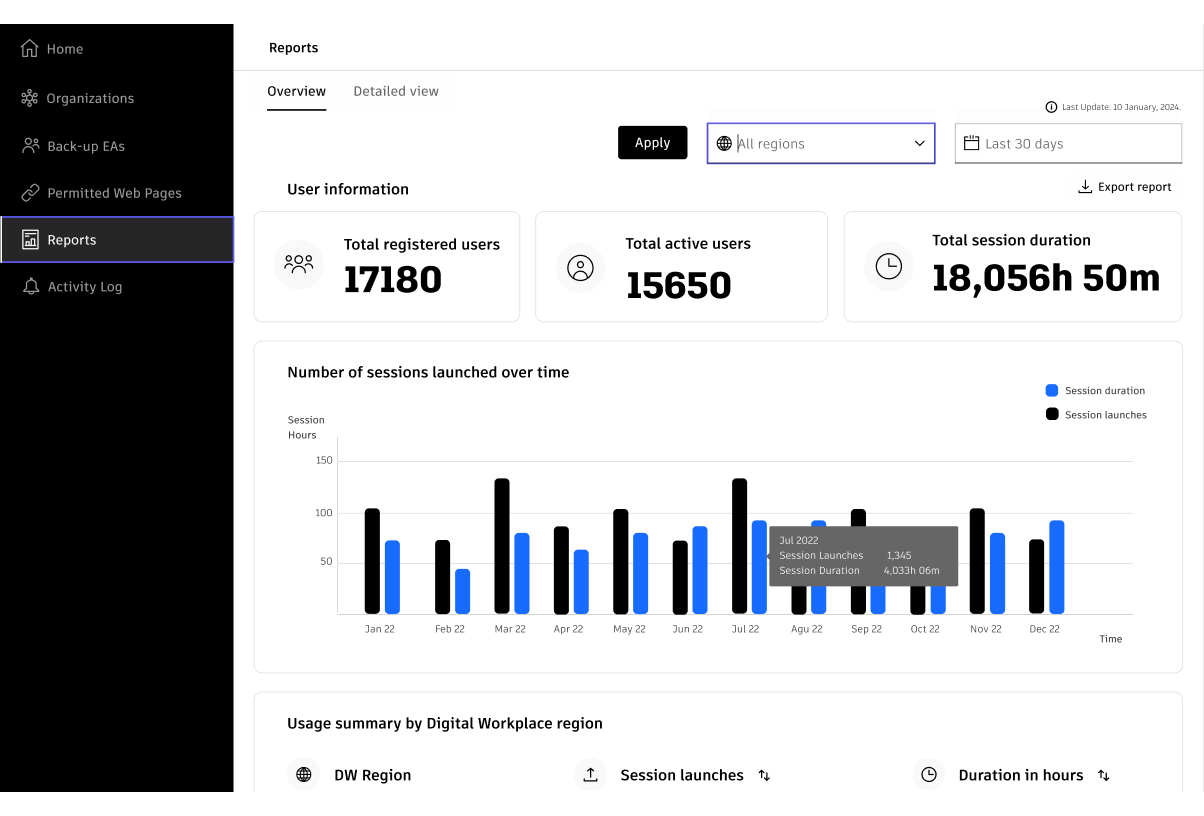This screenshot has height=816, width=1204.
Task: Expand the All regions dropdown chevron
Action: coord(920,144)
